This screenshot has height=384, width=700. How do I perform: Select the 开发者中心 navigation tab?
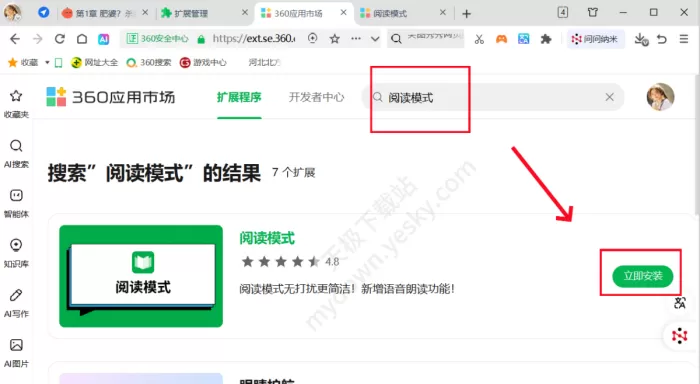(317, 97)
